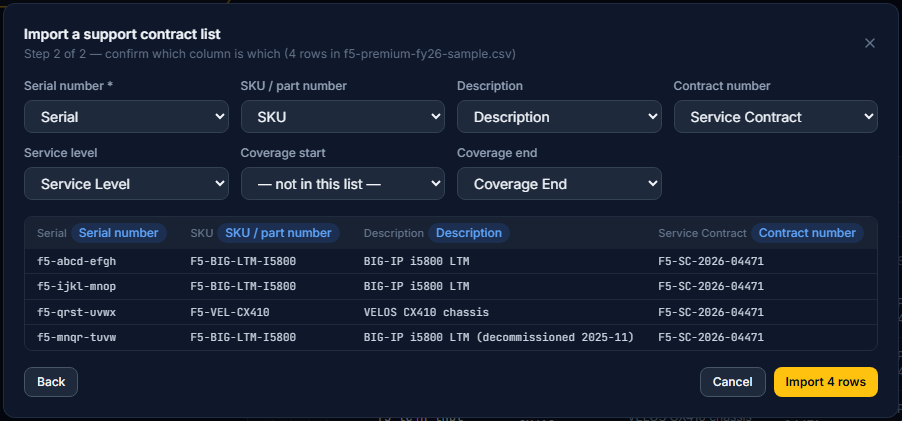Viewport: 902px width, 421px height.
Task: Open the Serial number column dropdown
Action: [x=127, y=117]
